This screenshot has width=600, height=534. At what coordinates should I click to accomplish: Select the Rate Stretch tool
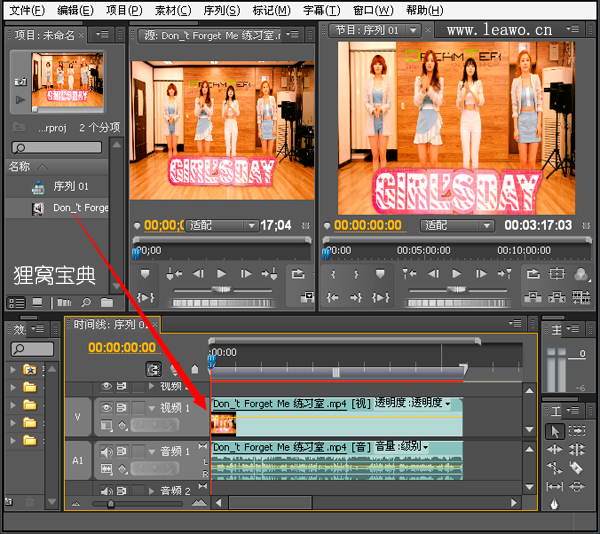coord(554,467)
